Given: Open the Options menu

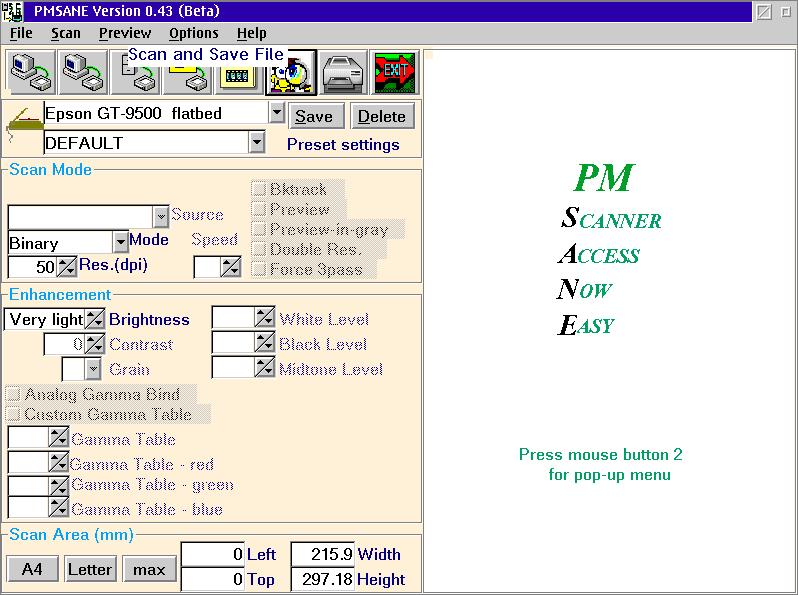Looking at the screenshot, I should coord(193,33).
